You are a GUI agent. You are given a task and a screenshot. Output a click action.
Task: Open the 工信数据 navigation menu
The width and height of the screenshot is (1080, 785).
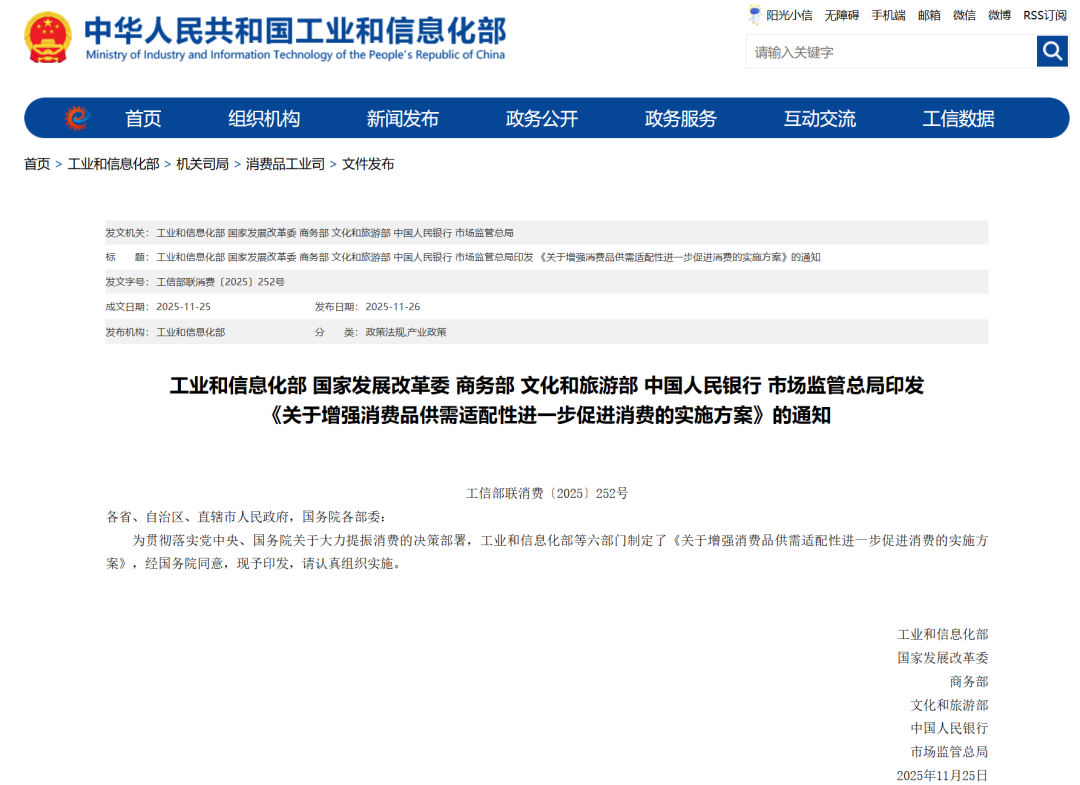(x=959, y=117)
